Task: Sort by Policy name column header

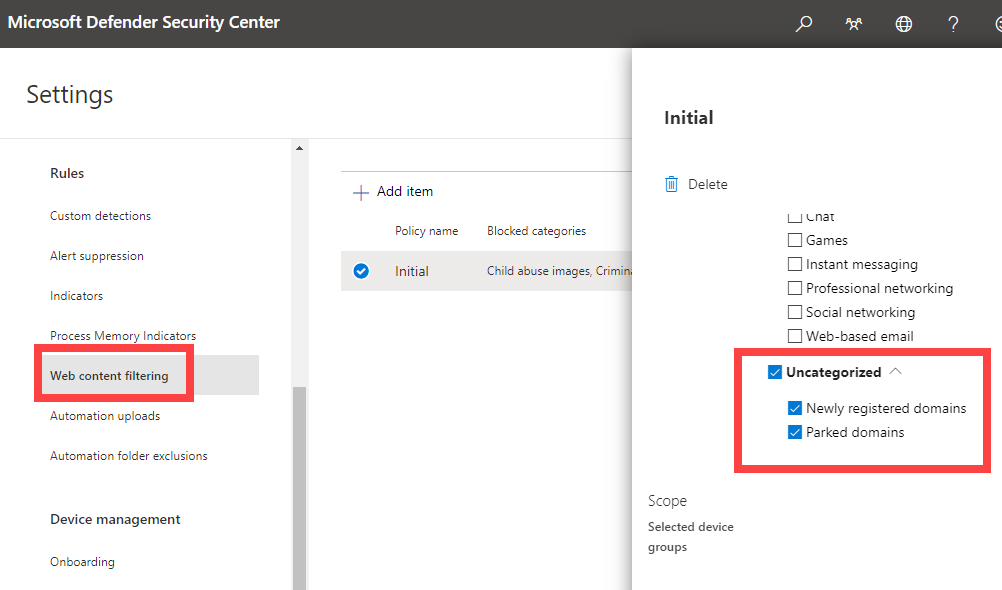Action: tap(426, 231)
